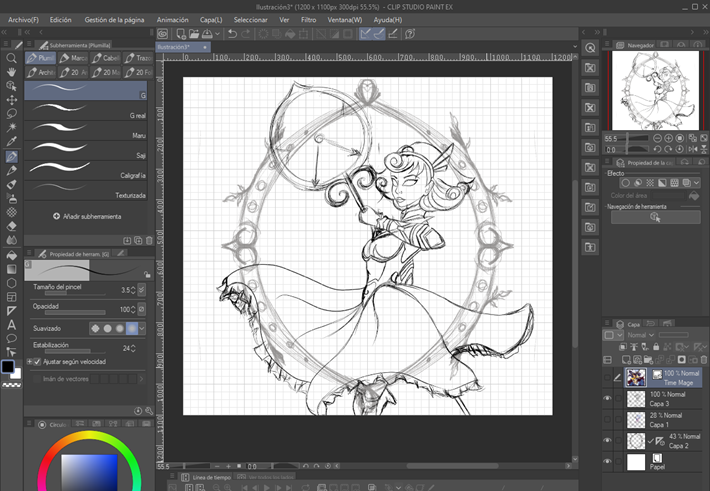Select the Gradient tool
The image size is (710, 491).
(11, 269)
